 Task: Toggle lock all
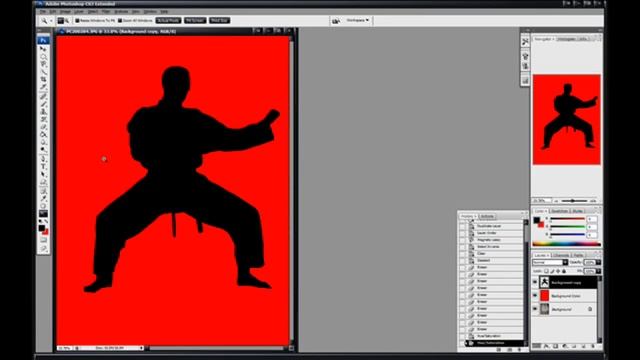point(564,271)
